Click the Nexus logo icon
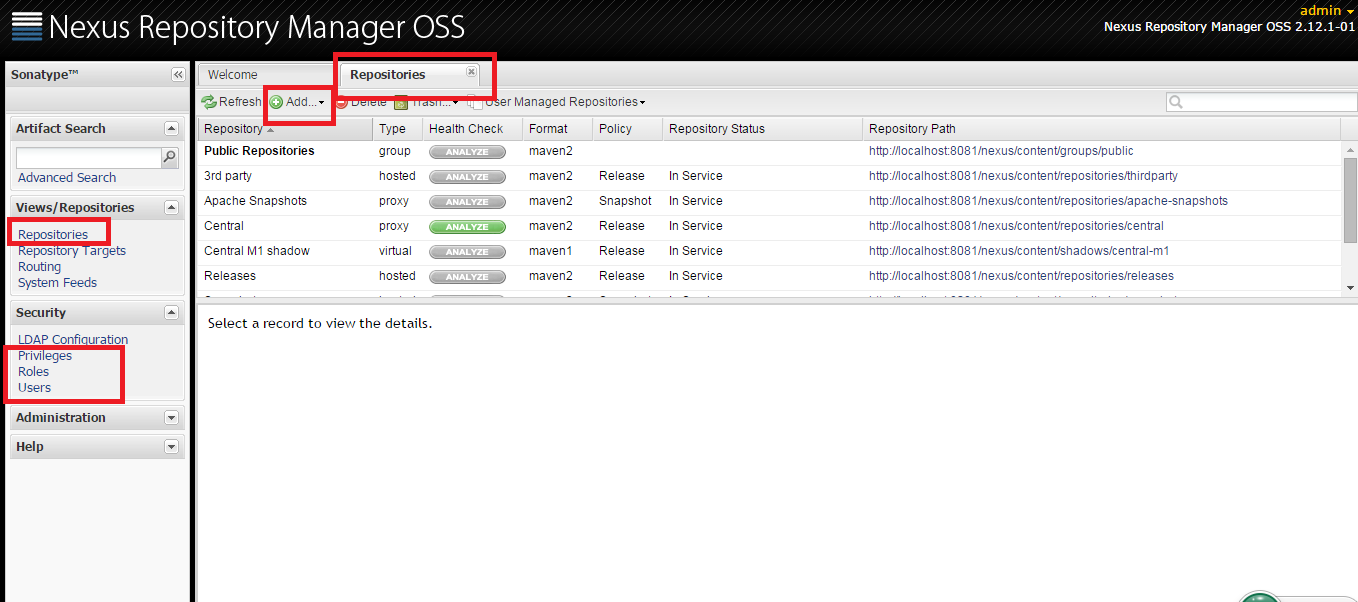The height and width of the screenshot is (602, 1358). click(x=26, y=25)
